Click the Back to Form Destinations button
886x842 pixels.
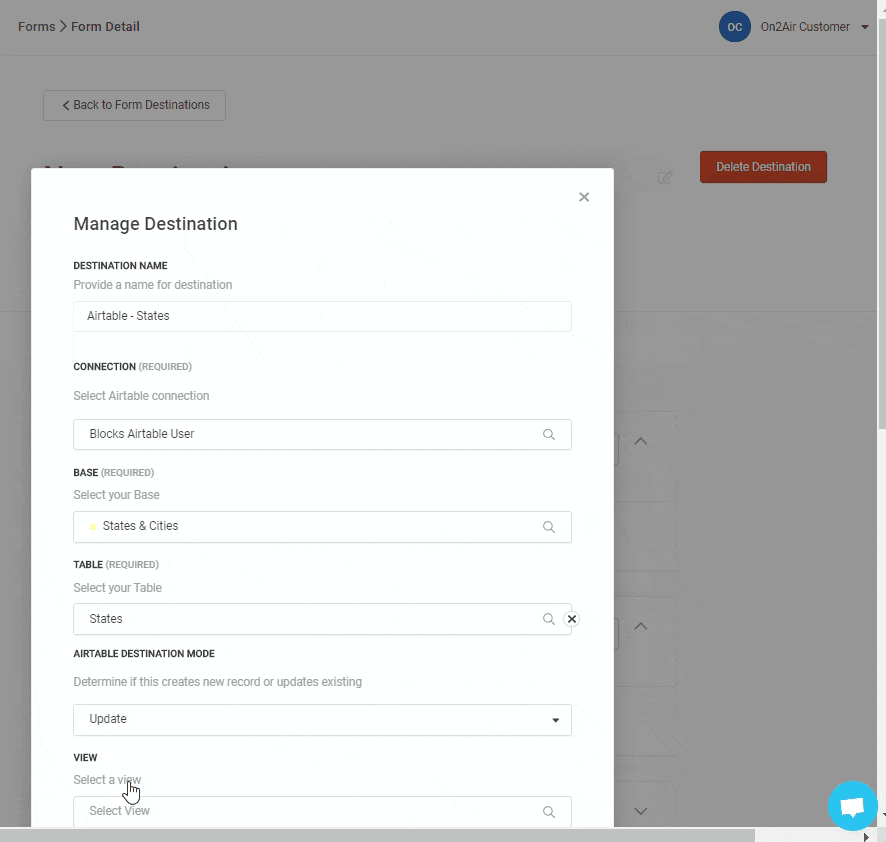(134, 105)
